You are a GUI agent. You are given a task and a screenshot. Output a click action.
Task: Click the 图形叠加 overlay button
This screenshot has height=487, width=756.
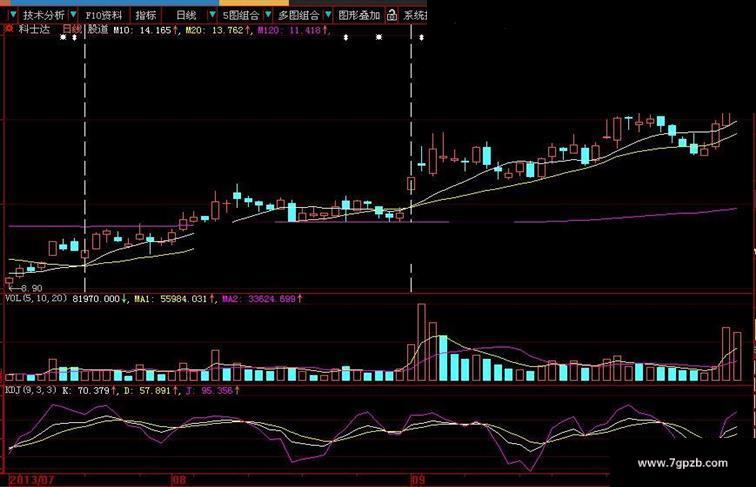coord(359,15)
